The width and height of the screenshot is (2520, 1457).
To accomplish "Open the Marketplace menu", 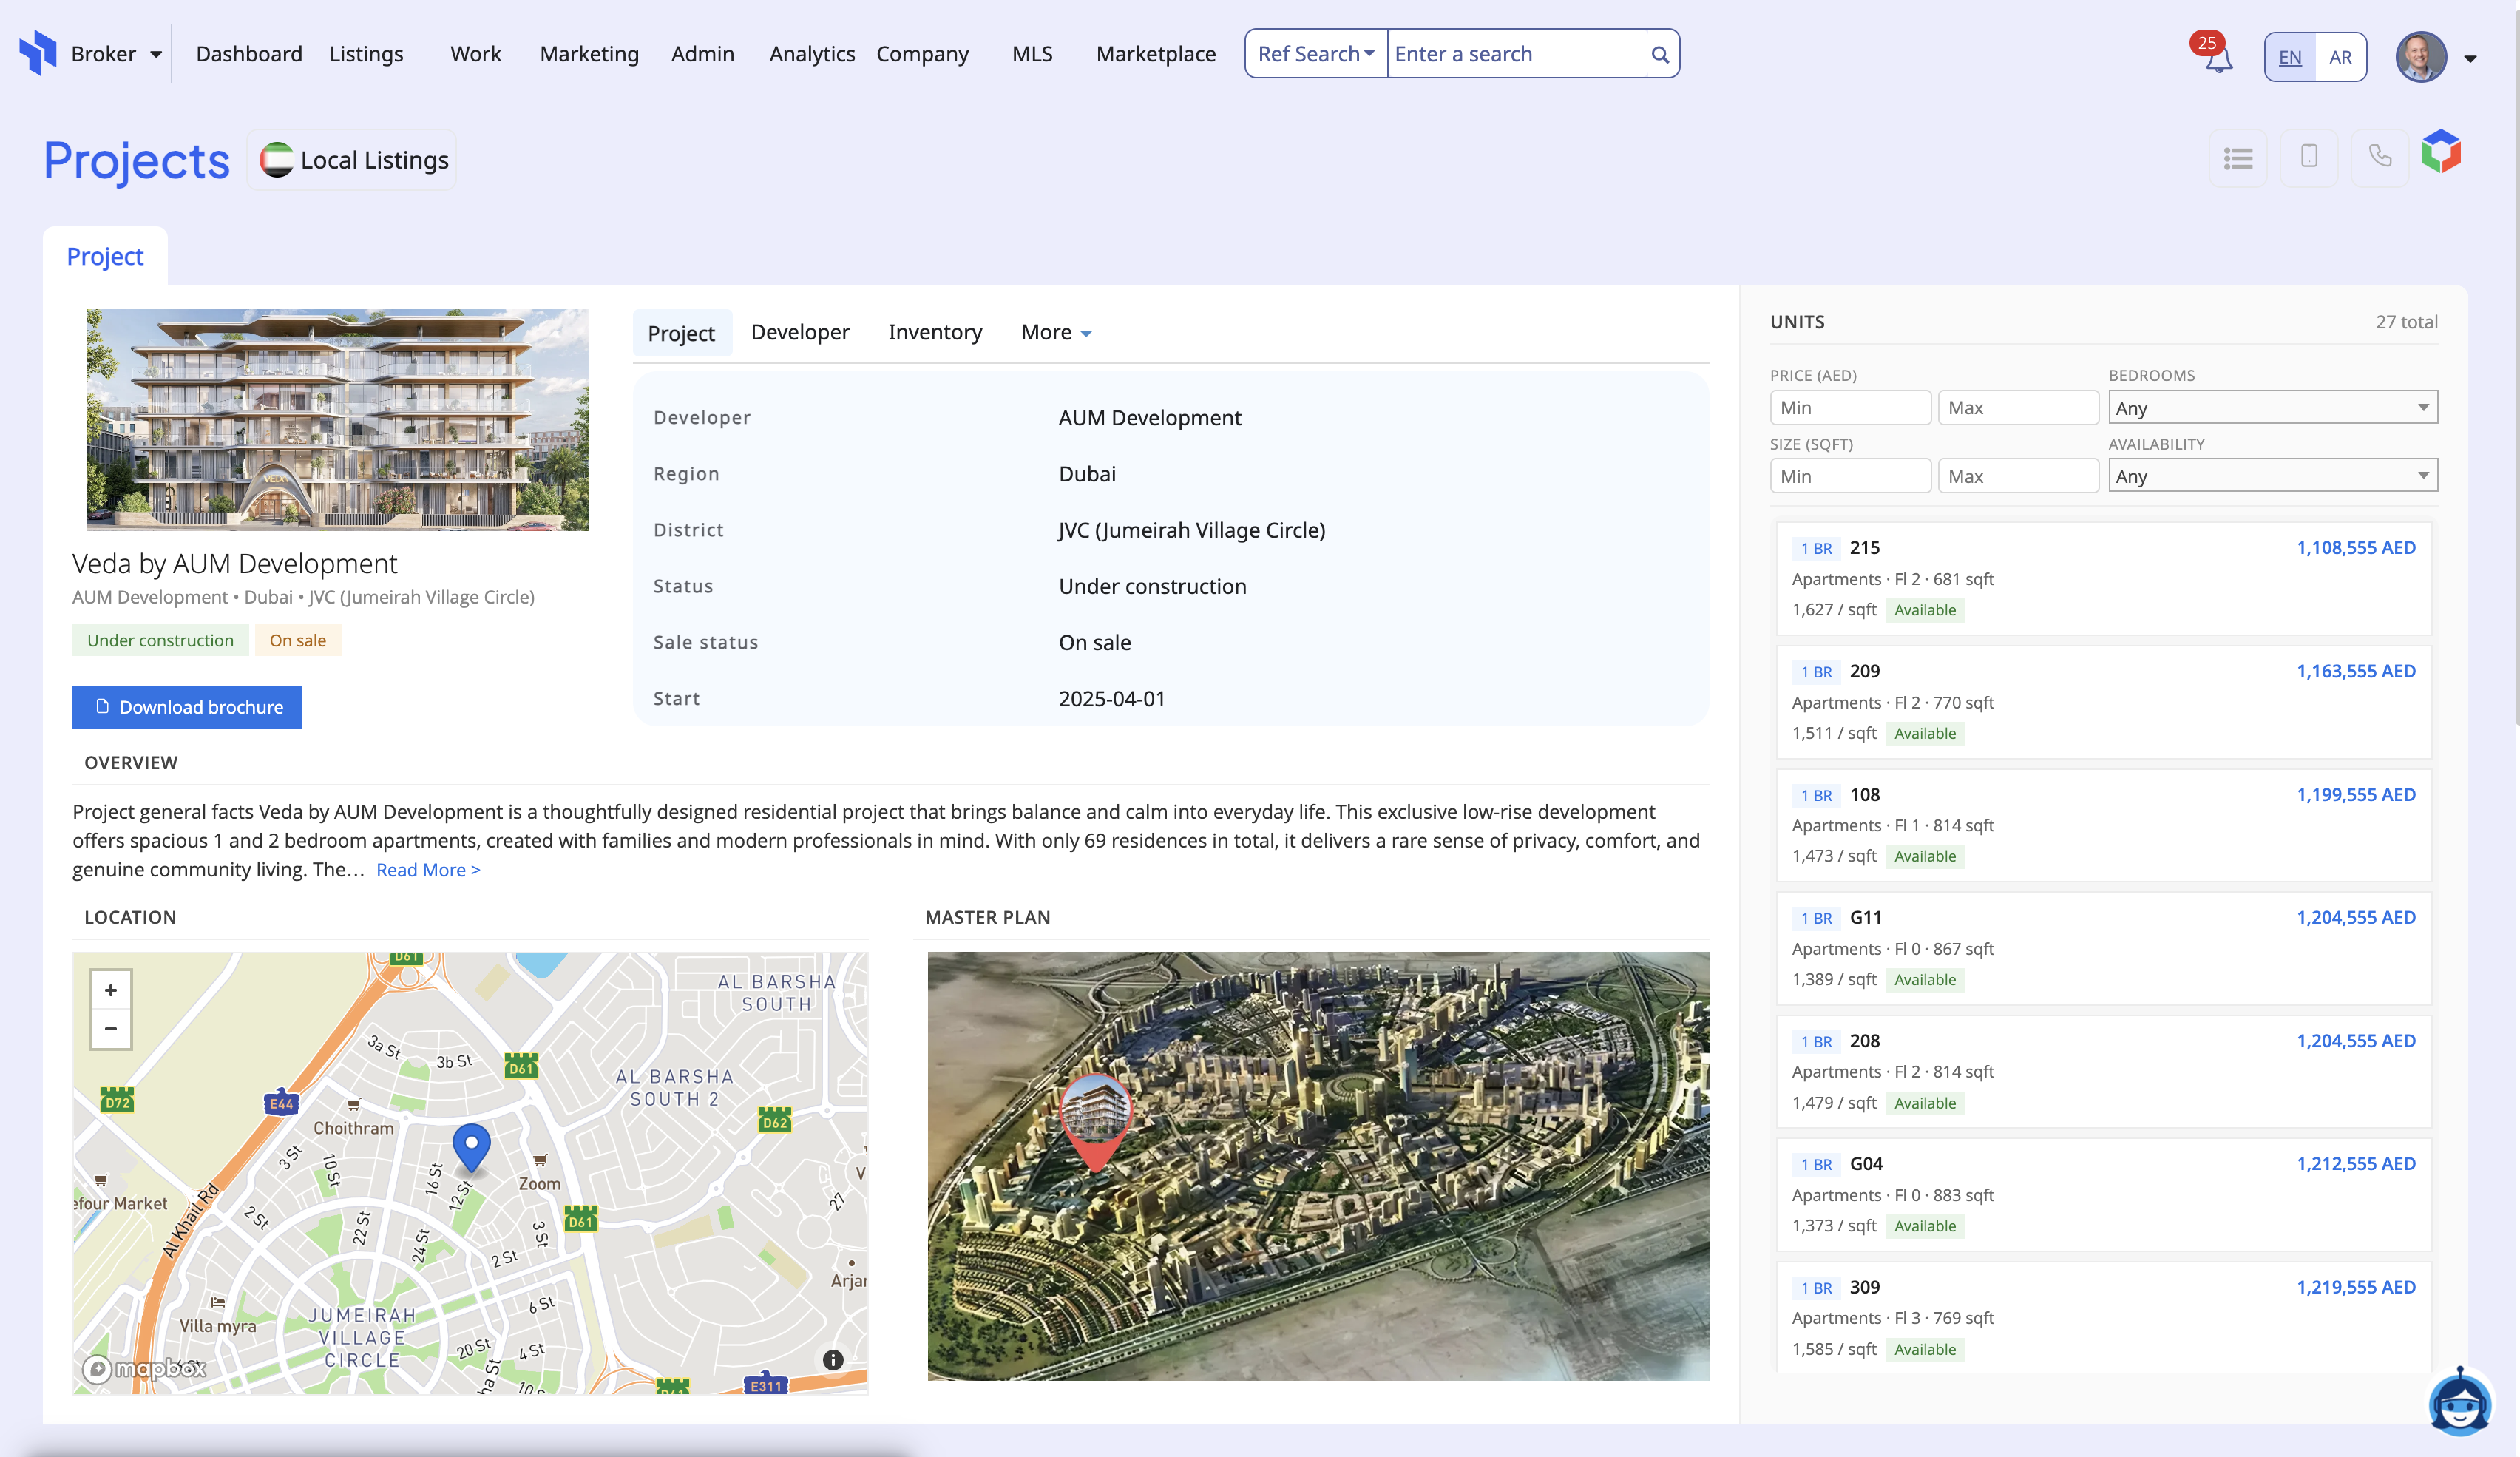I will pyautogui.click(x=1156, y=54).
